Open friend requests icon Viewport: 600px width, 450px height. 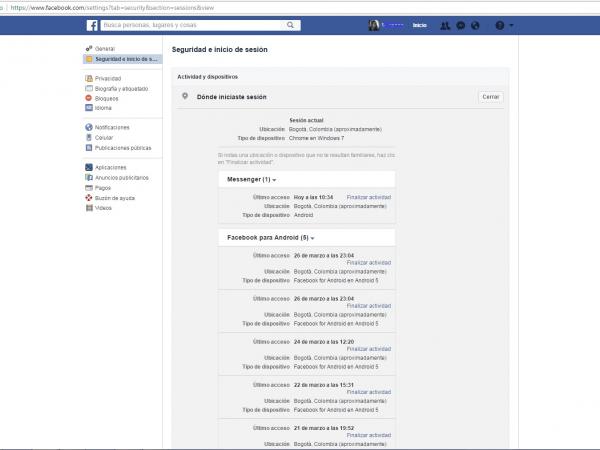(445, 26)
